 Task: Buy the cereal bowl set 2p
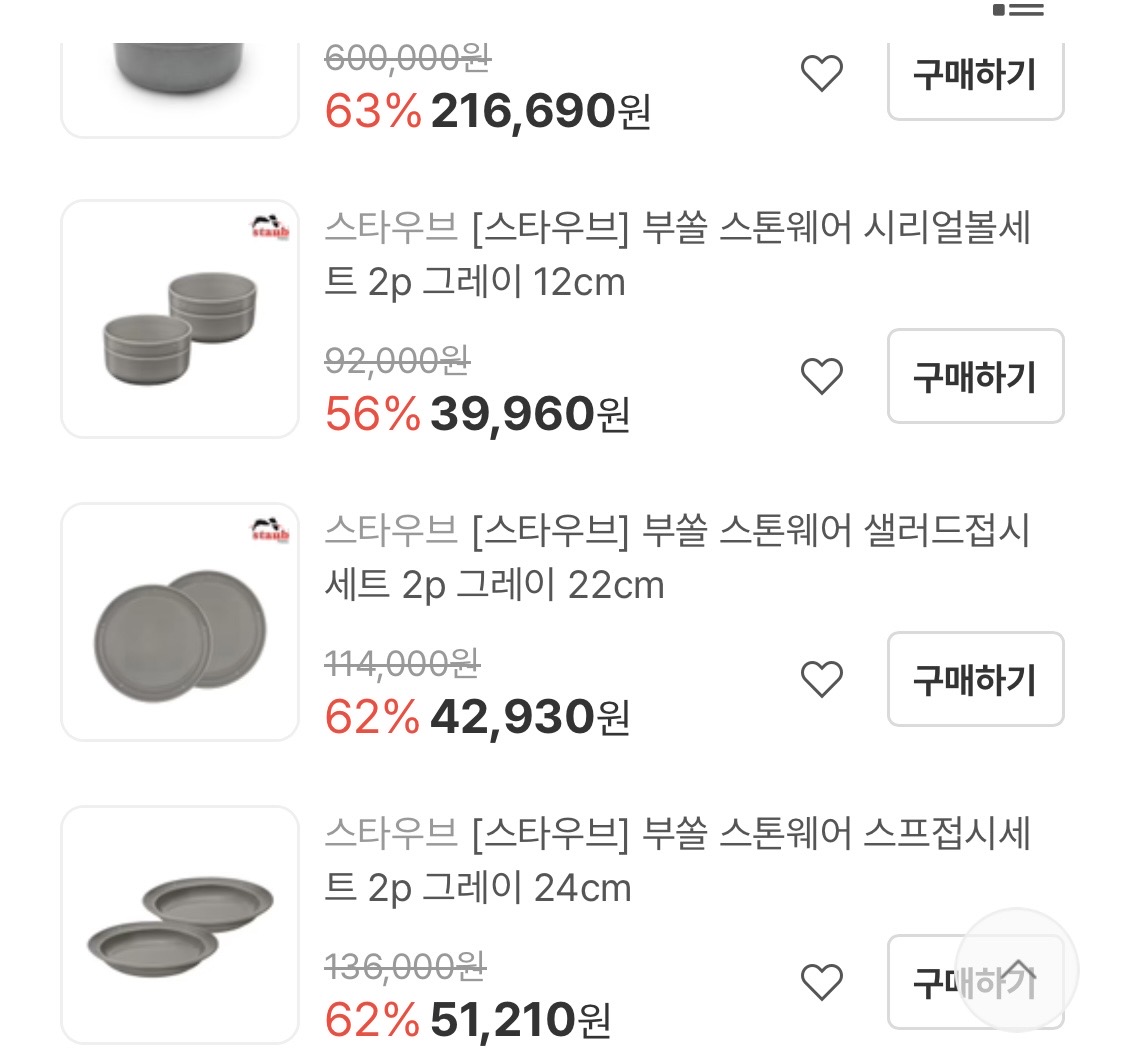[975, 376]
